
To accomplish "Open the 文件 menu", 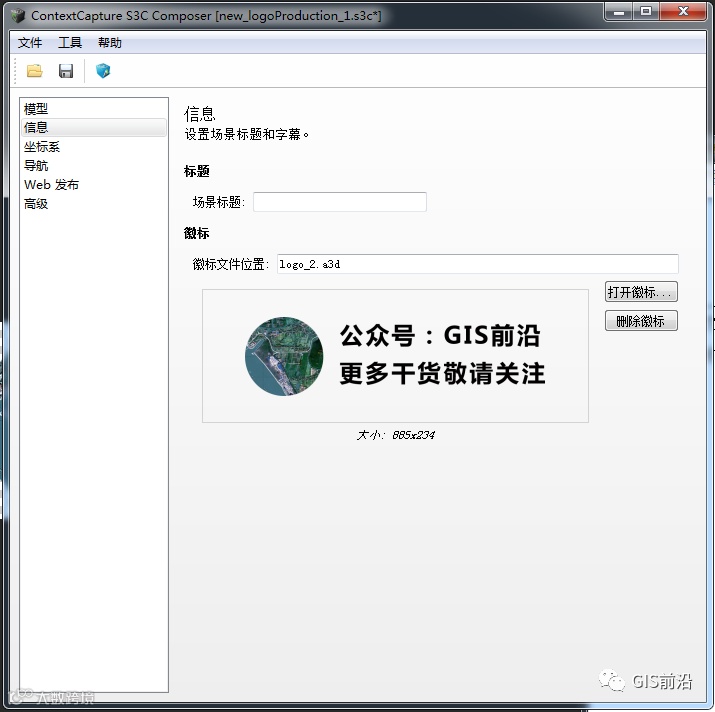I will pyautogui.click(x=30, y=43).
